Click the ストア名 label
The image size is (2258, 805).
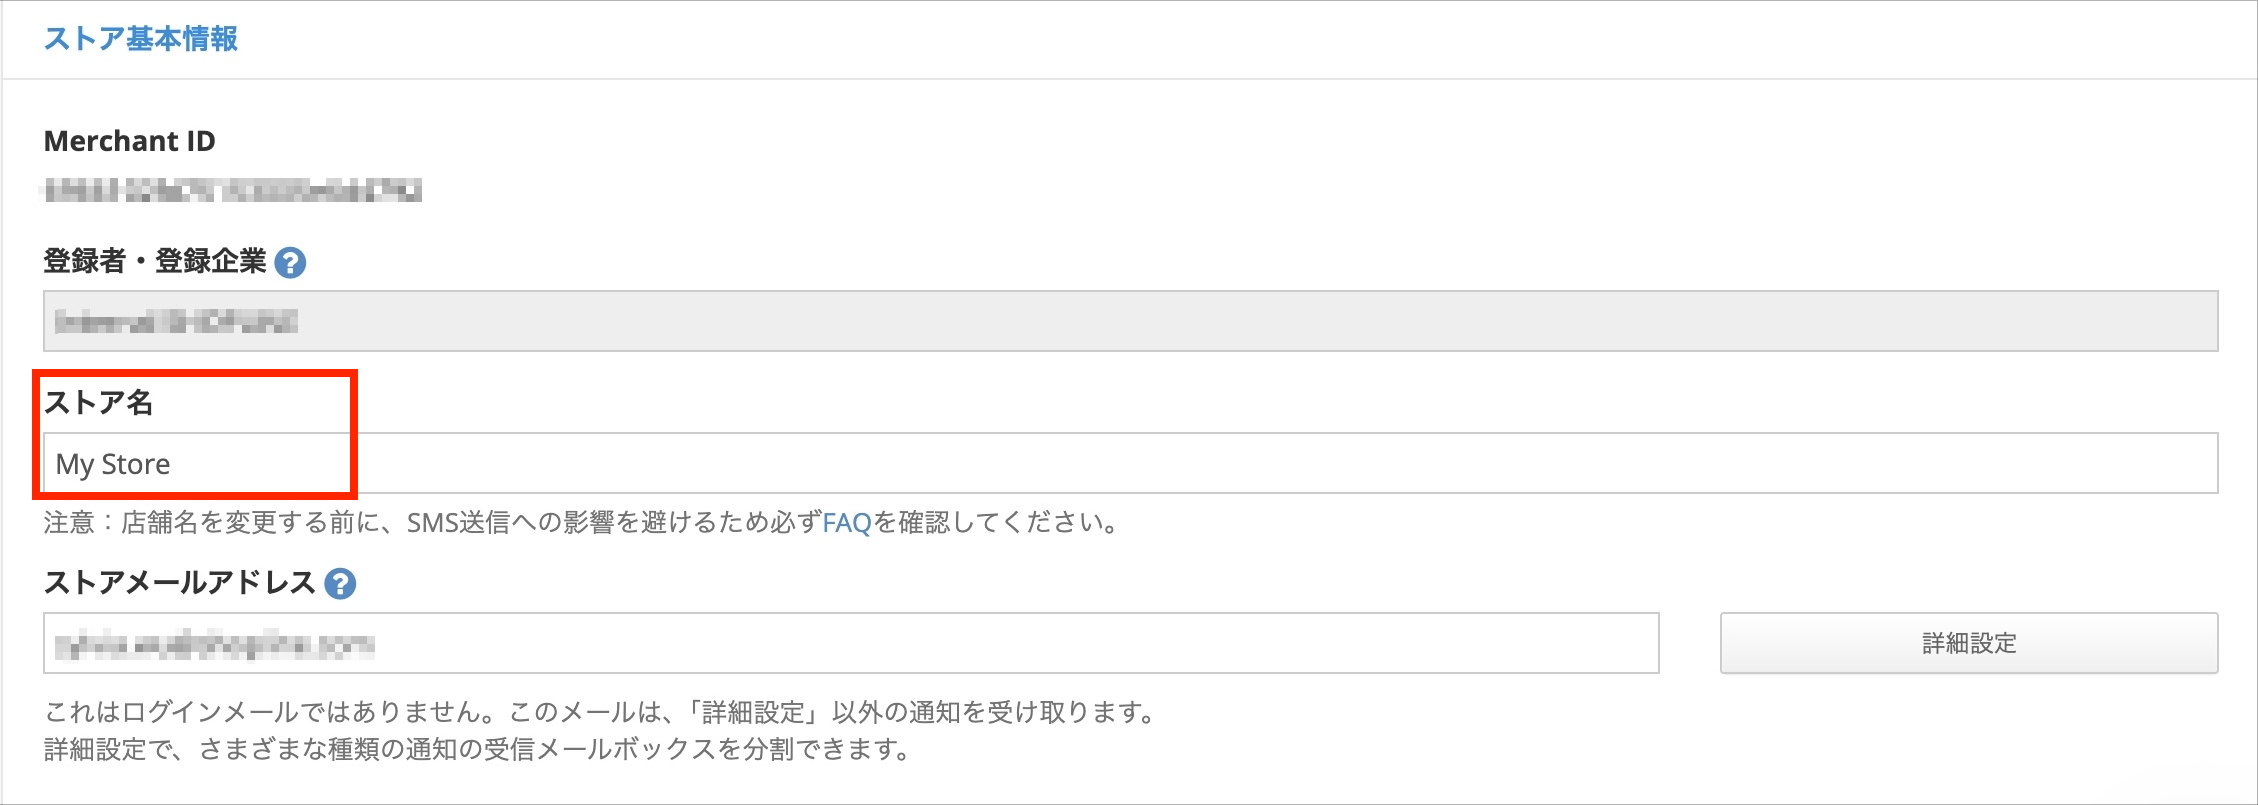click(x=98, y=403)
